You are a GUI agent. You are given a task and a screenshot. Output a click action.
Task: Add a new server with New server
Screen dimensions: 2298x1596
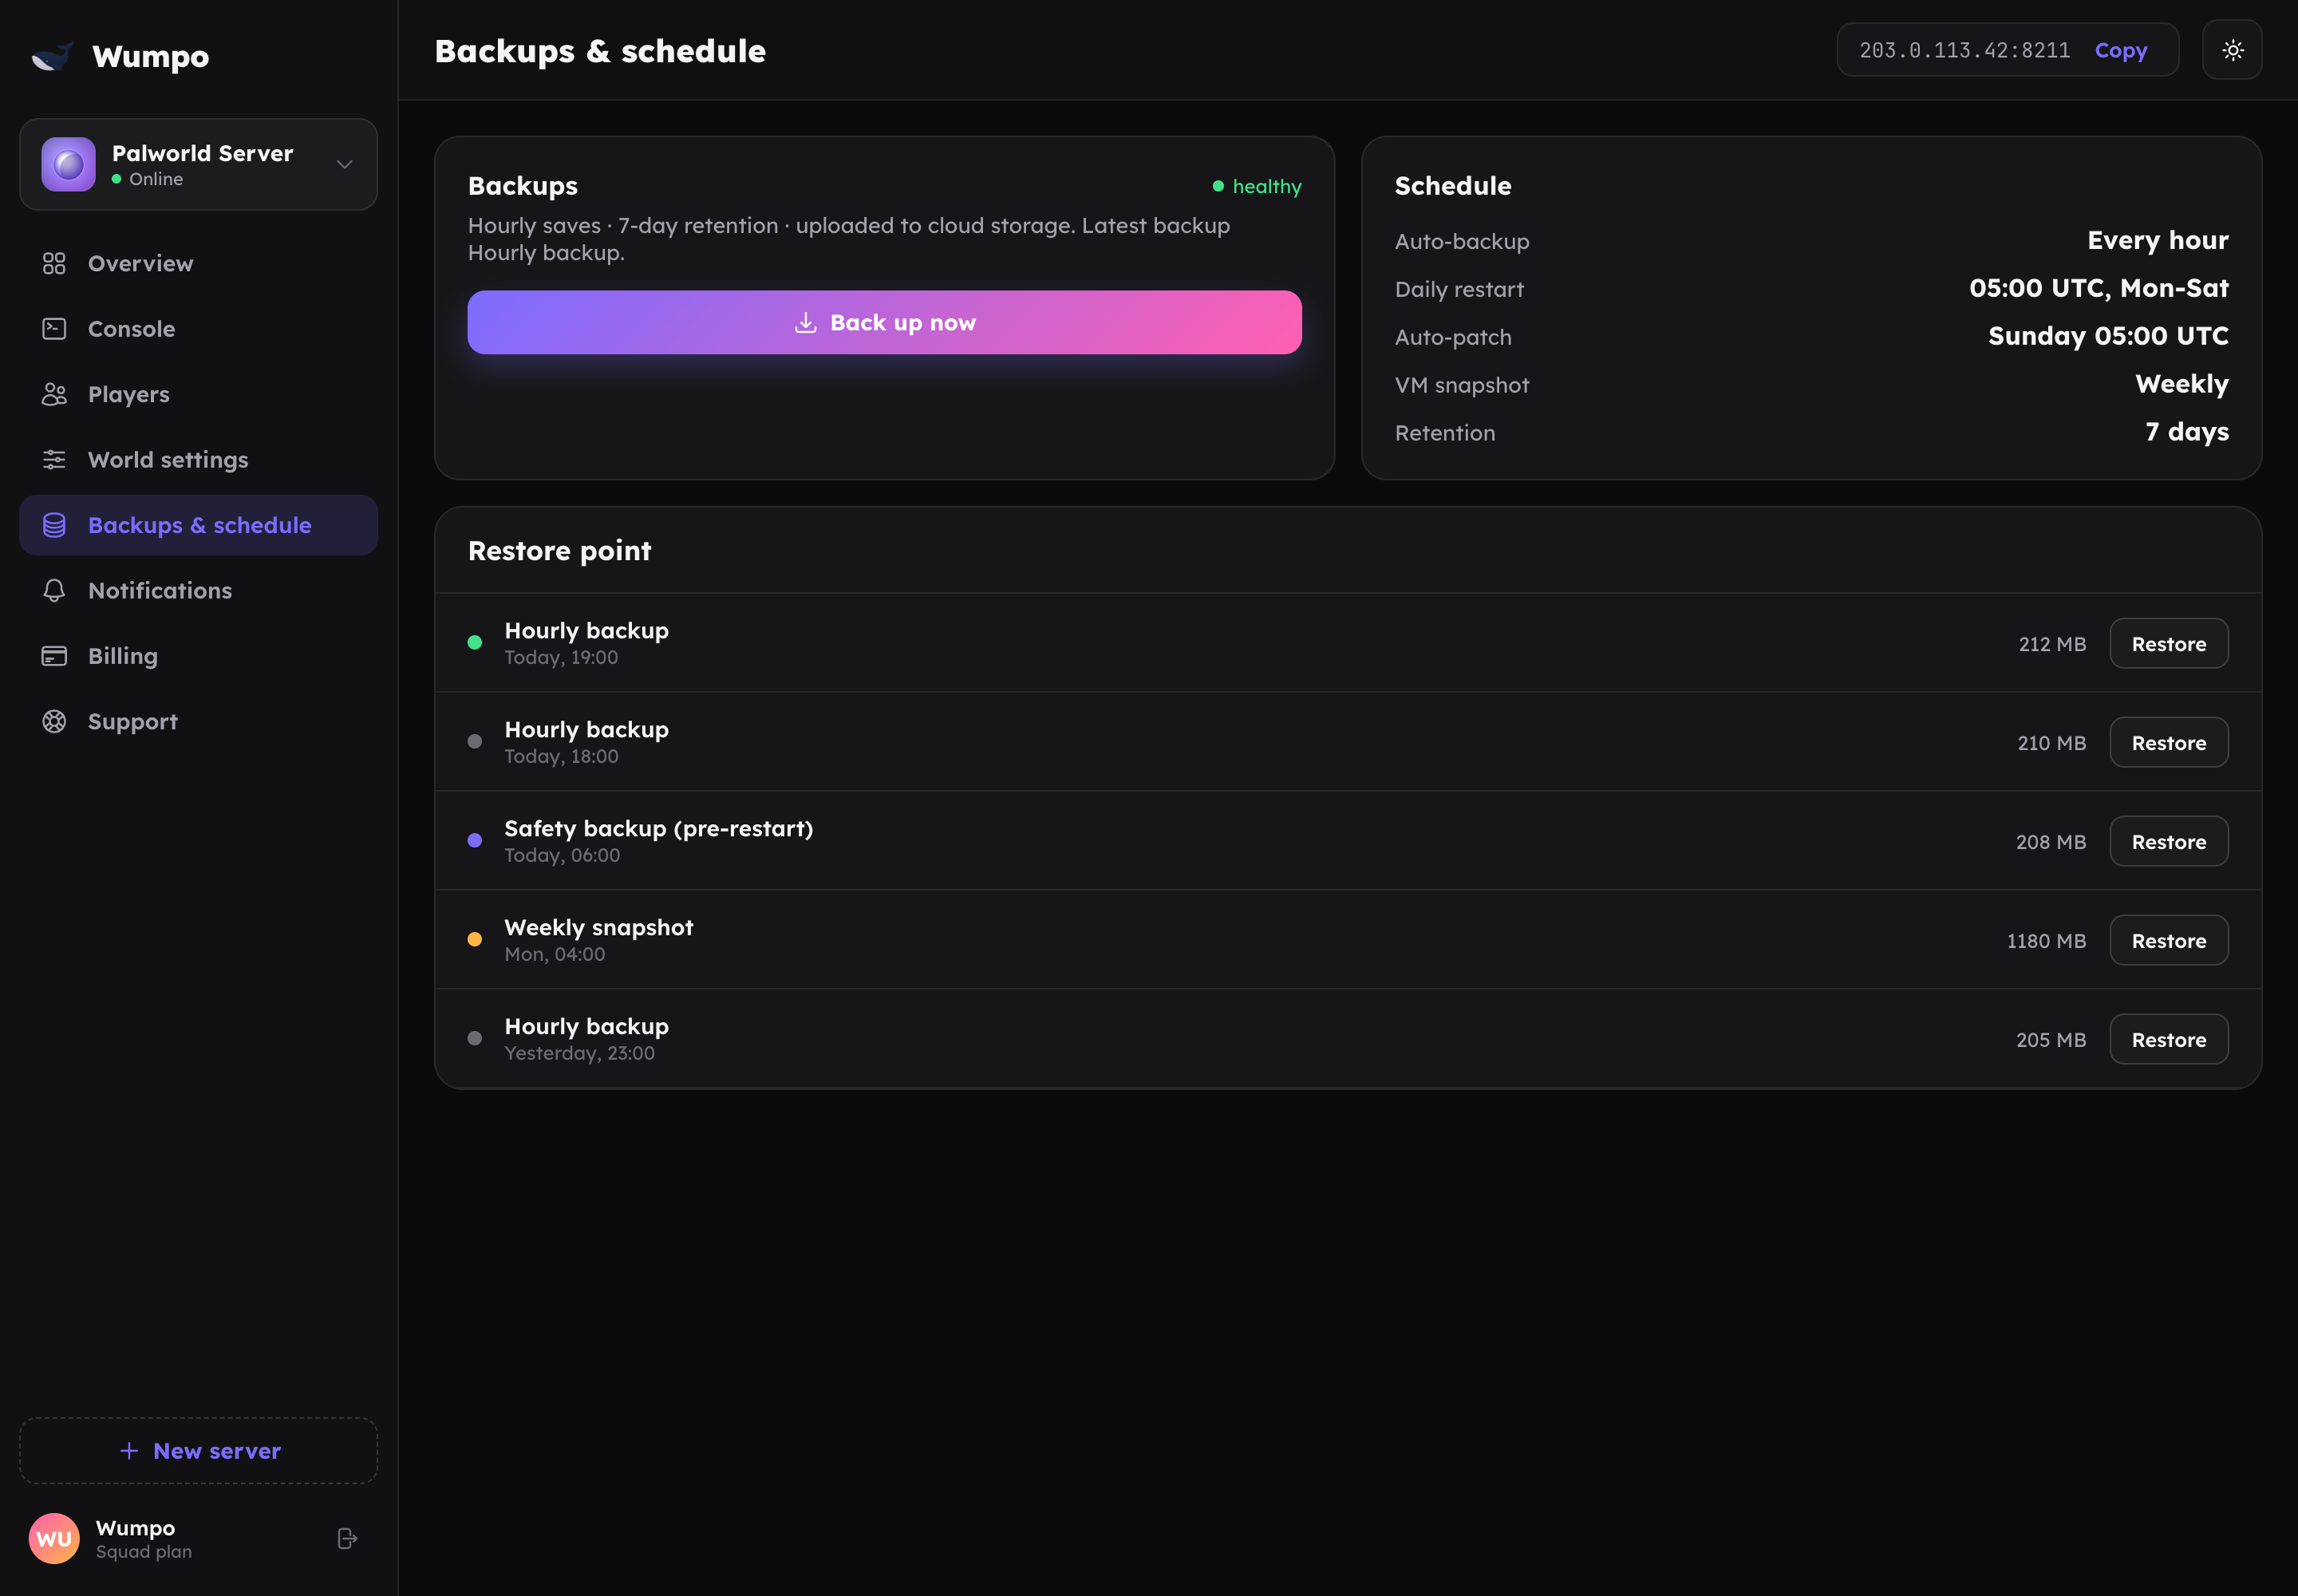[198, 1451]
